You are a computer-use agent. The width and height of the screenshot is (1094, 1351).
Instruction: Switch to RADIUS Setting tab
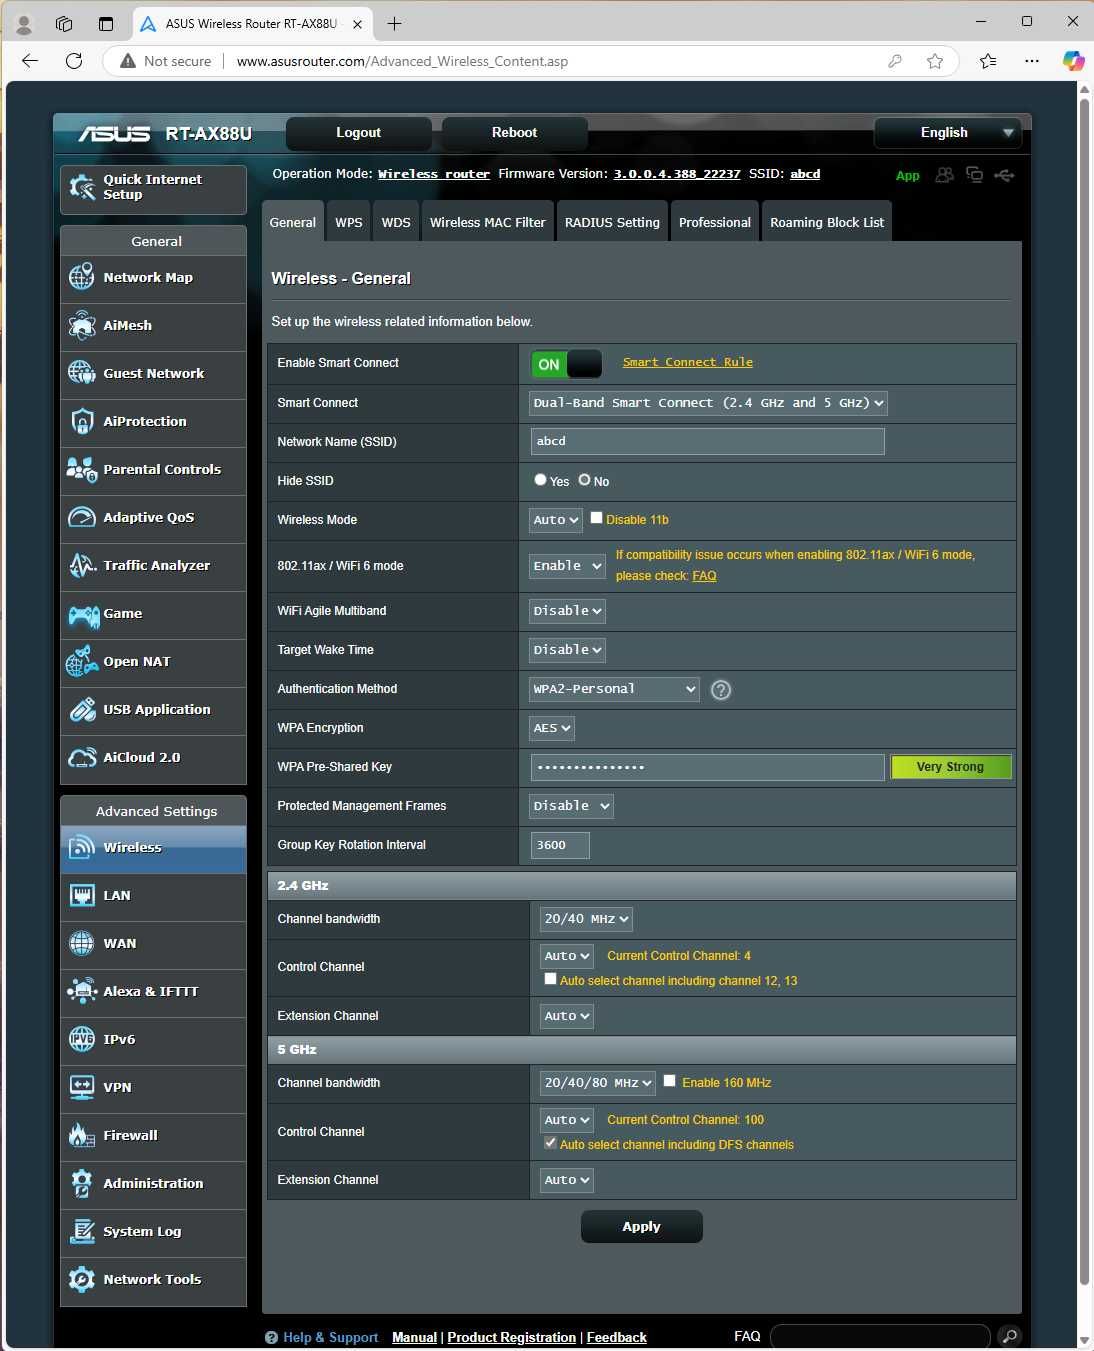[x=612, y=222]
